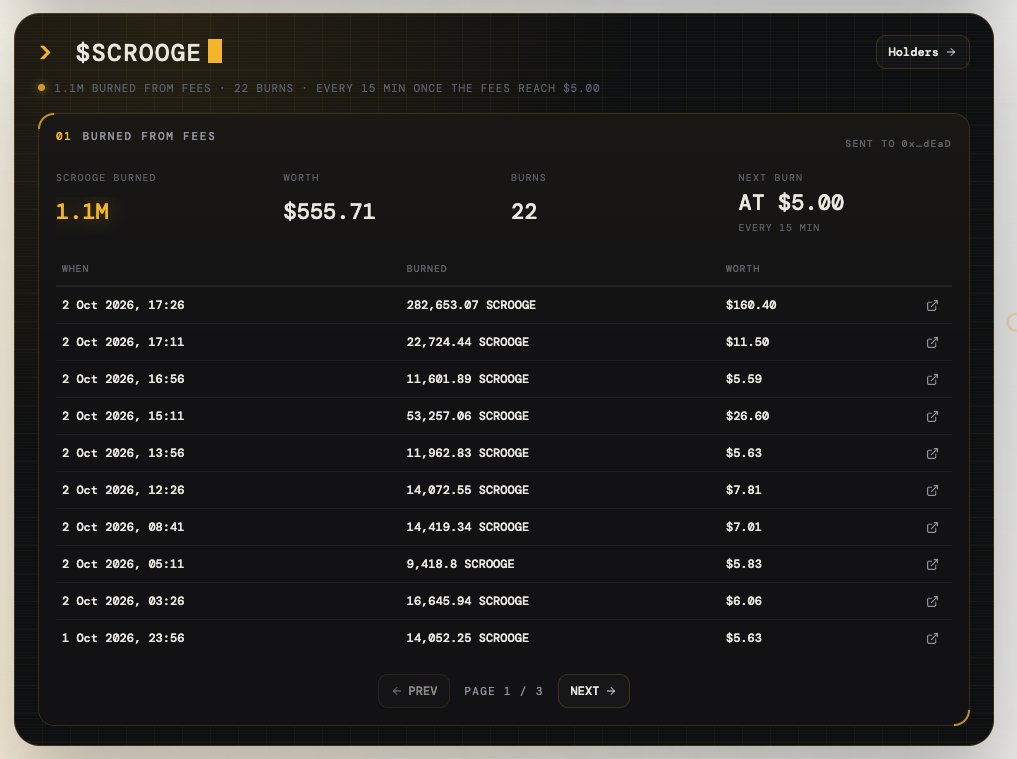Click '2 Oct 2026, 12:26' date cell
The image size is (1017, 759).
pyautogui.click(x=123, y=490)
